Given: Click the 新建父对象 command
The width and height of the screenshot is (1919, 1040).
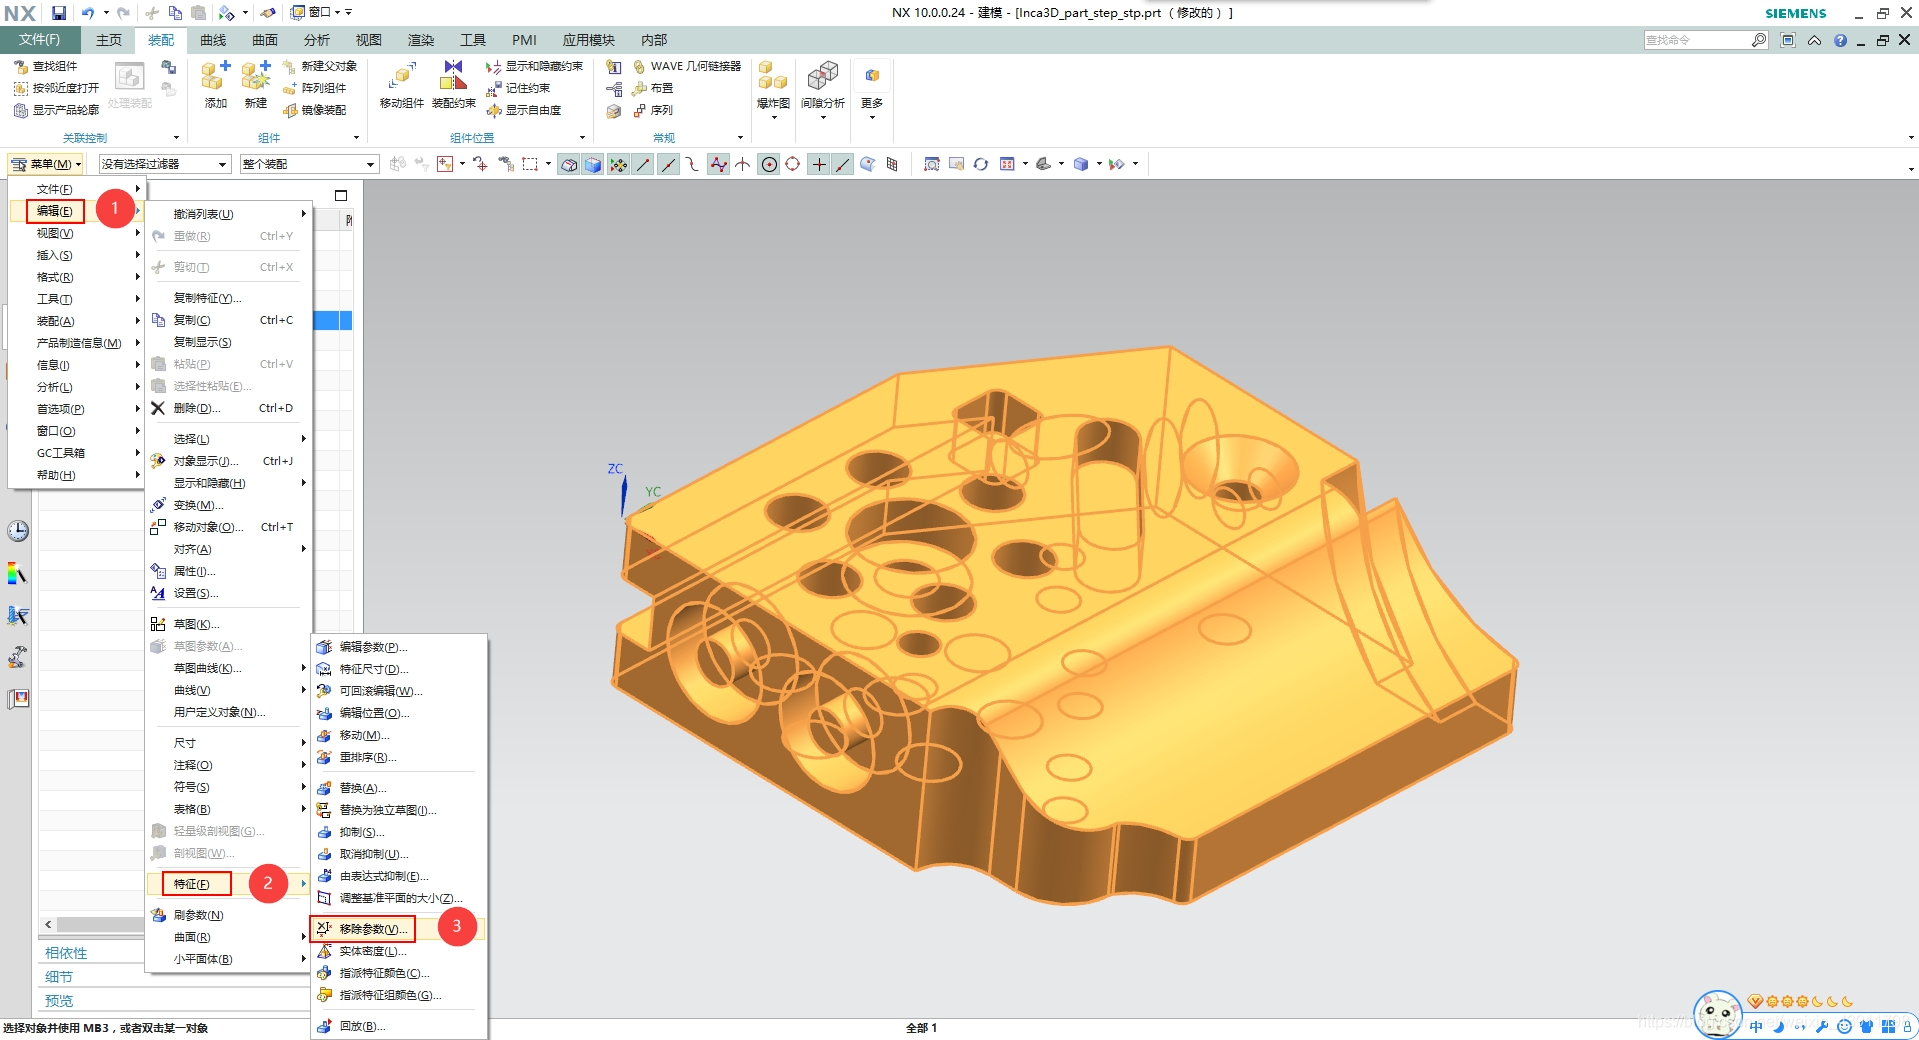Looking at the screenshot, I should [x=320, y=66].
